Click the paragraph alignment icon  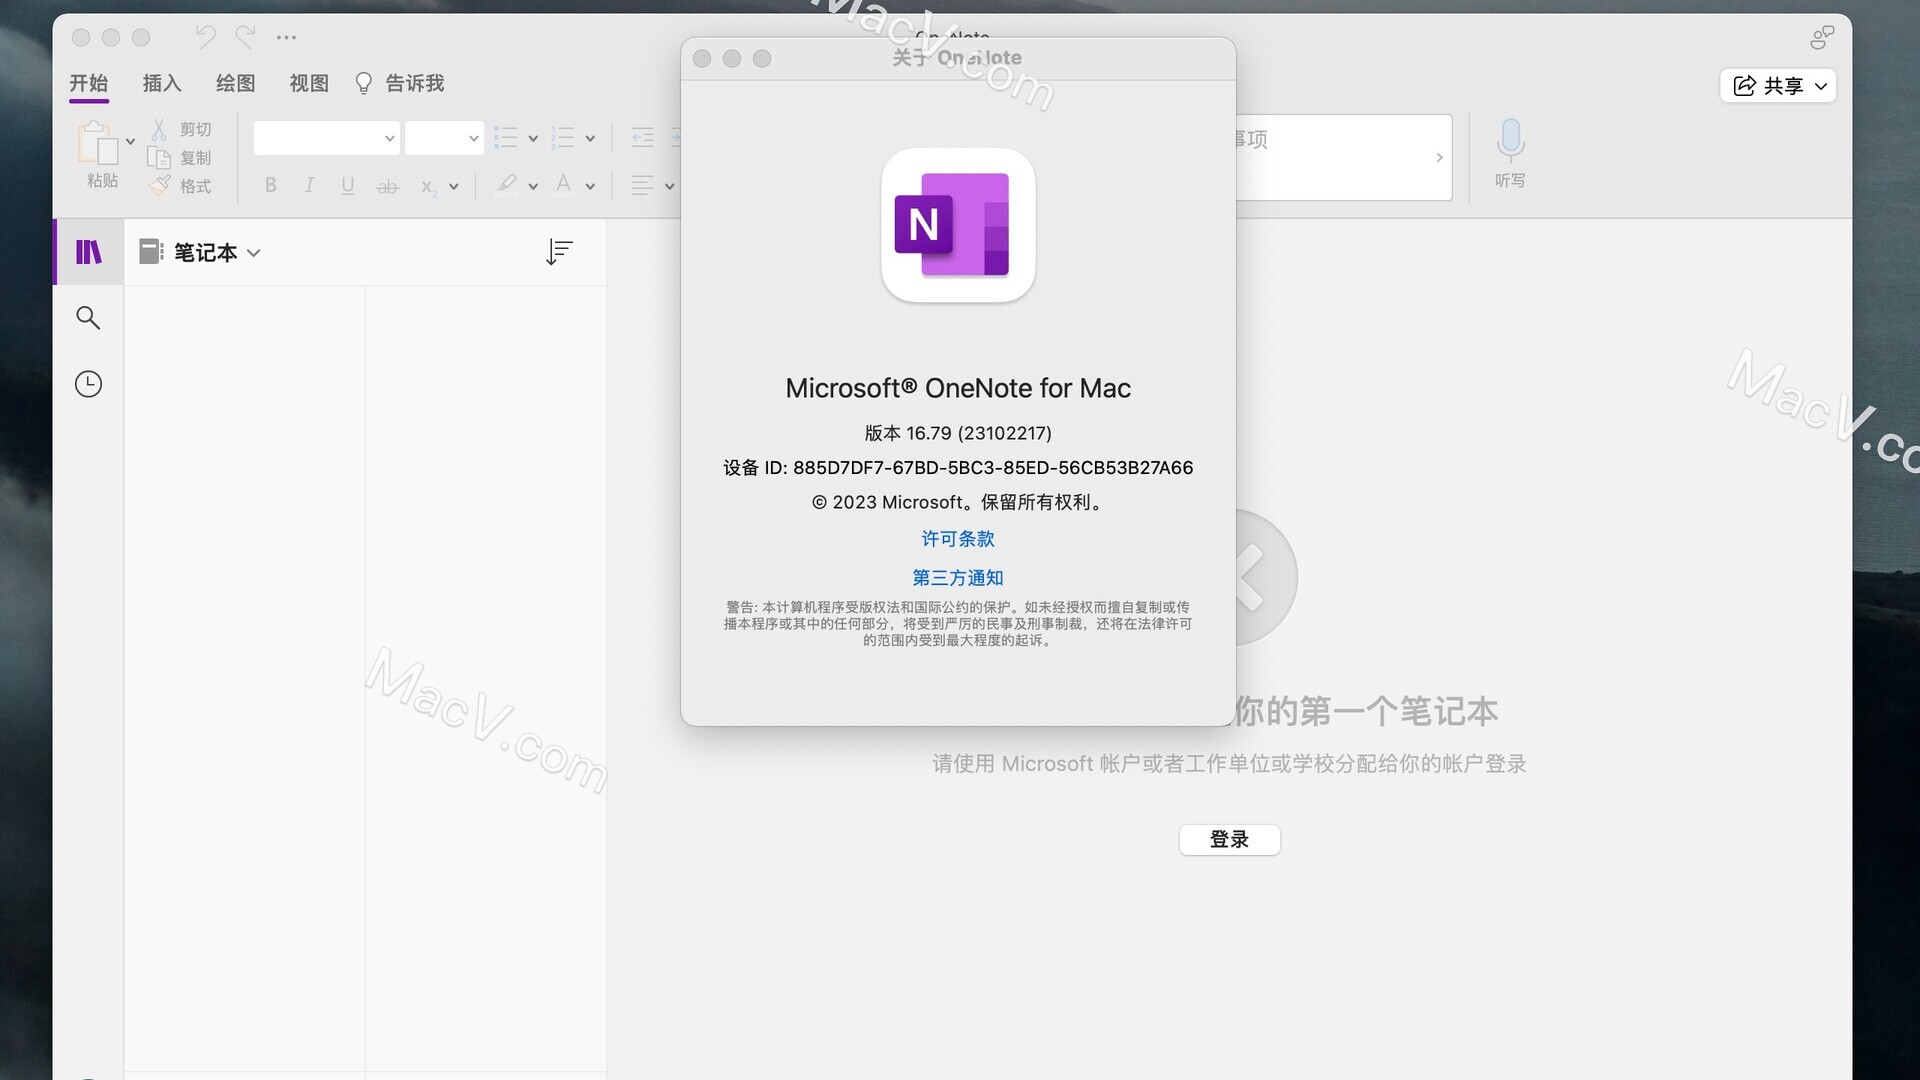[642, 185]
